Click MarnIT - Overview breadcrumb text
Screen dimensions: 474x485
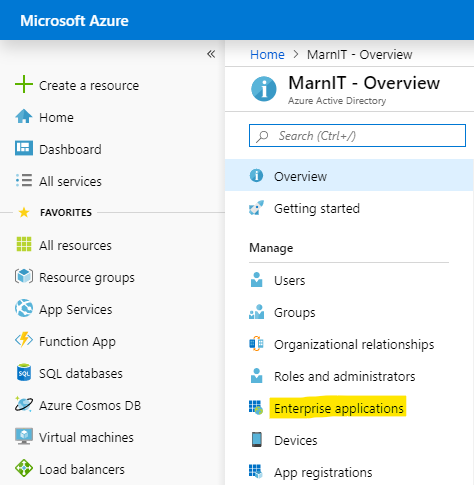360,54
